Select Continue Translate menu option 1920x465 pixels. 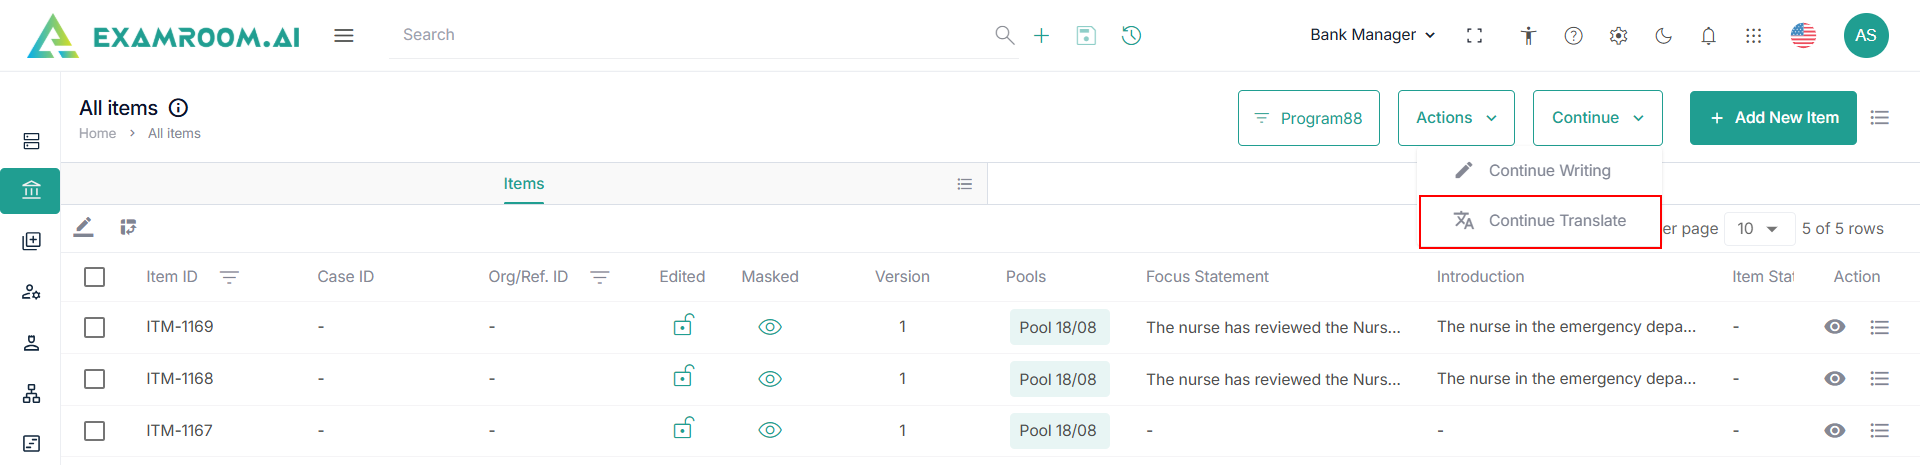point(1556,221)
